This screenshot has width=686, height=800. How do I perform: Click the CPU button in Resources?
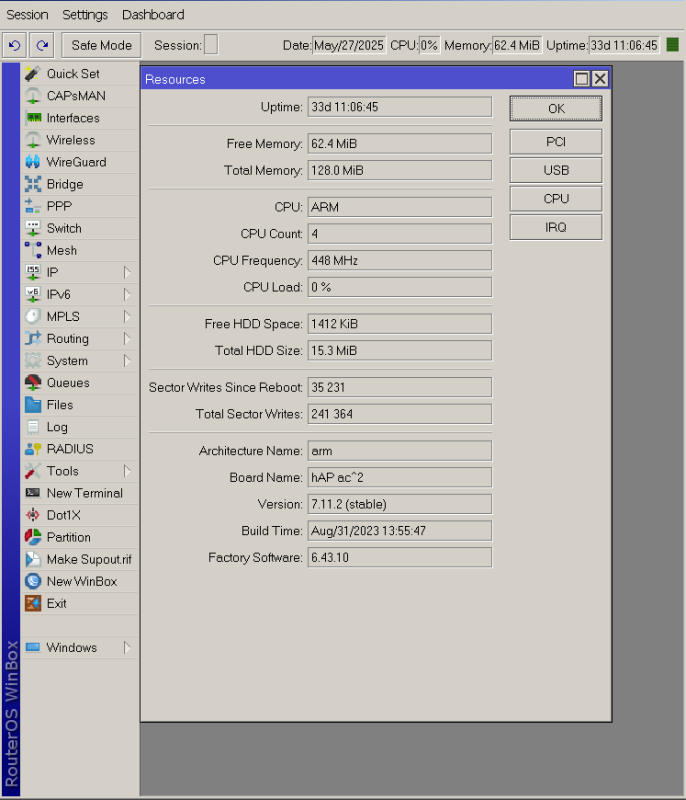coord(556,198)
